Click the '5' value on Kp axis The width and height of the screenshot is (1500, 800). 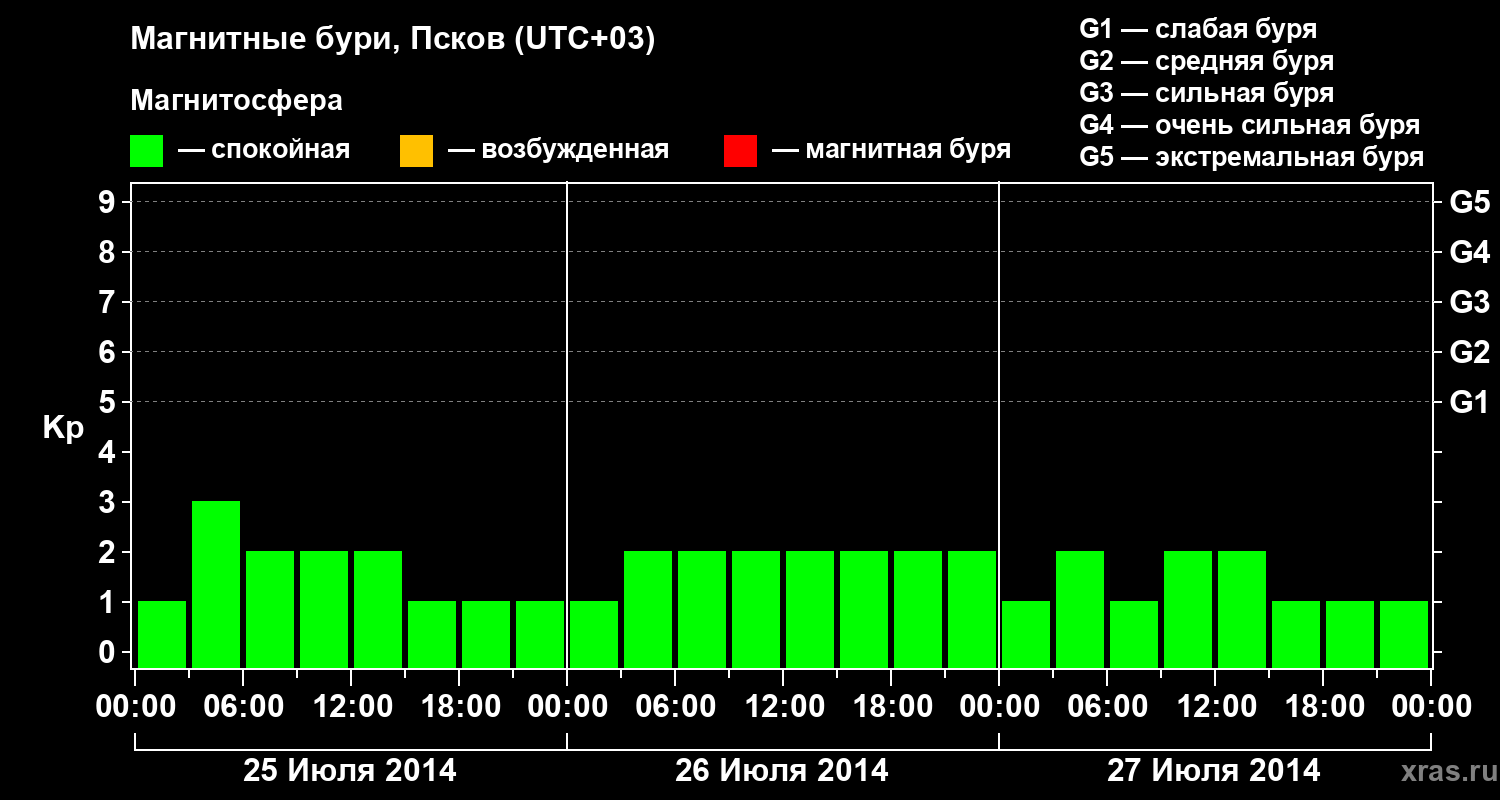click(109, 402)
